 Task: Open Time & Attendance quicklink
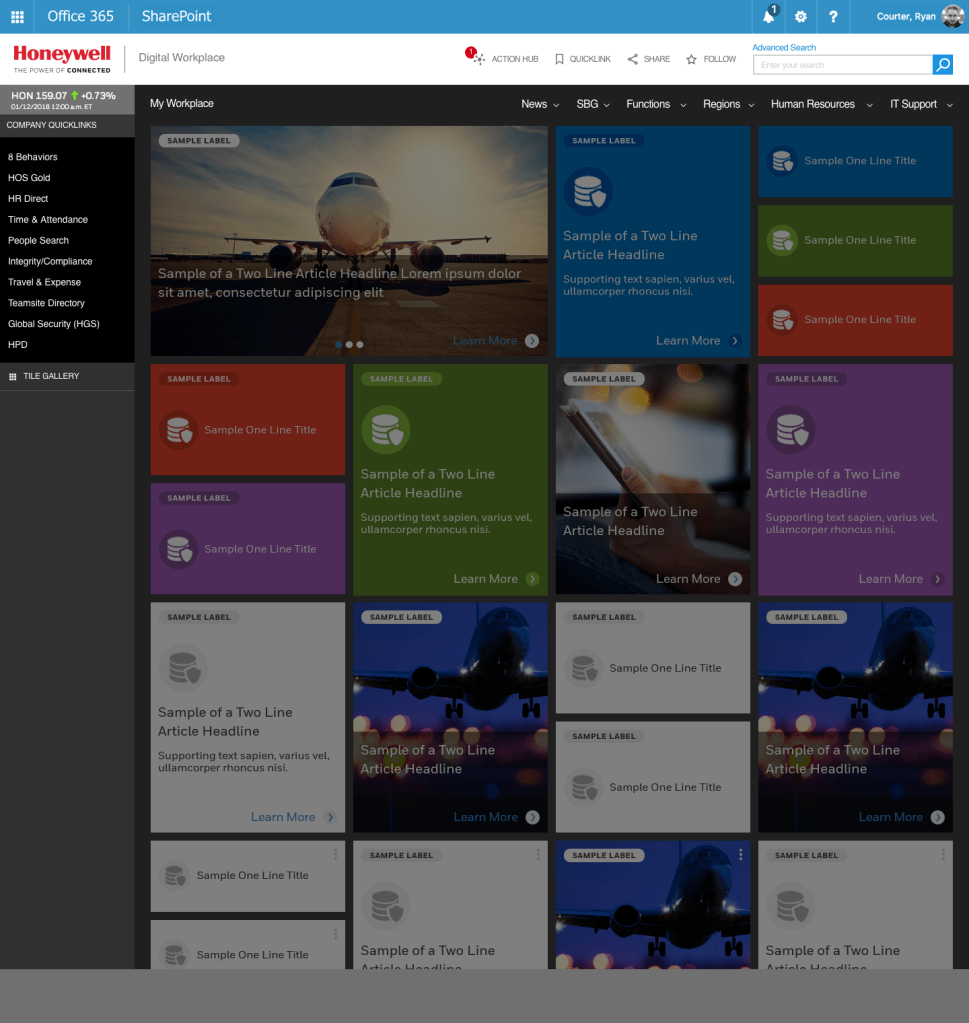click(48, 220)
